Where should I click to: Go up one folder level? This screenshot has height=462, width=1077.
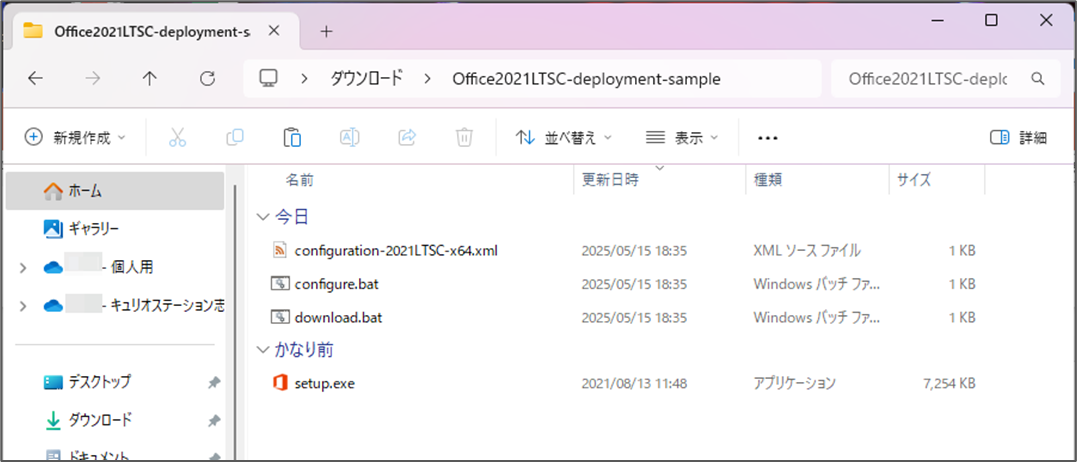click(x=150, y=79)
